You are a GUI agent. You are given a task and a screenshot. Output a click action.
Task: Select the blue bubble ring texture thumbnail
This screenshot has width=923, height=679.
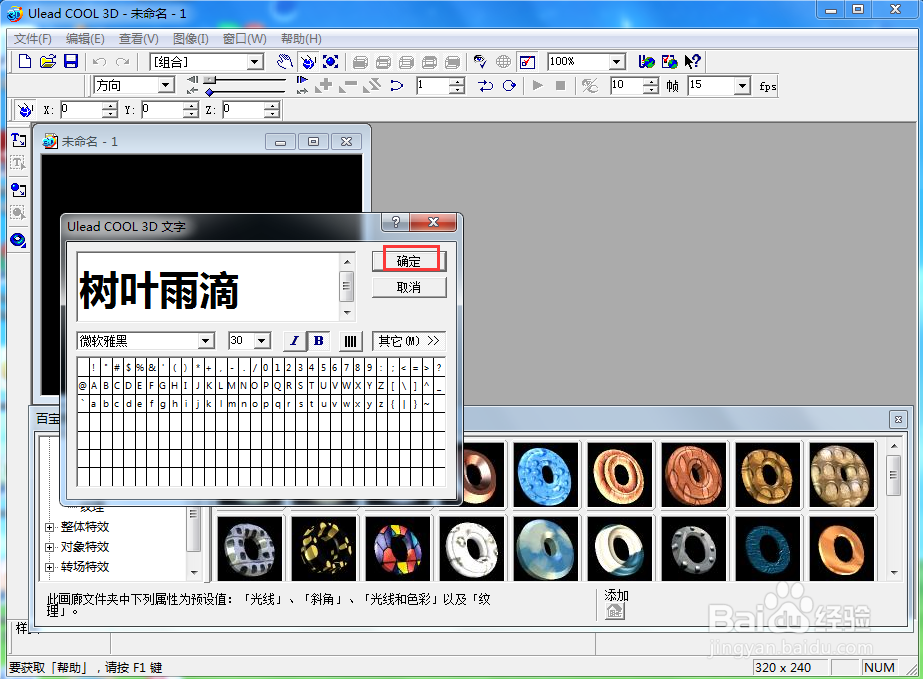pyautogui.click(x=545, y=475)
